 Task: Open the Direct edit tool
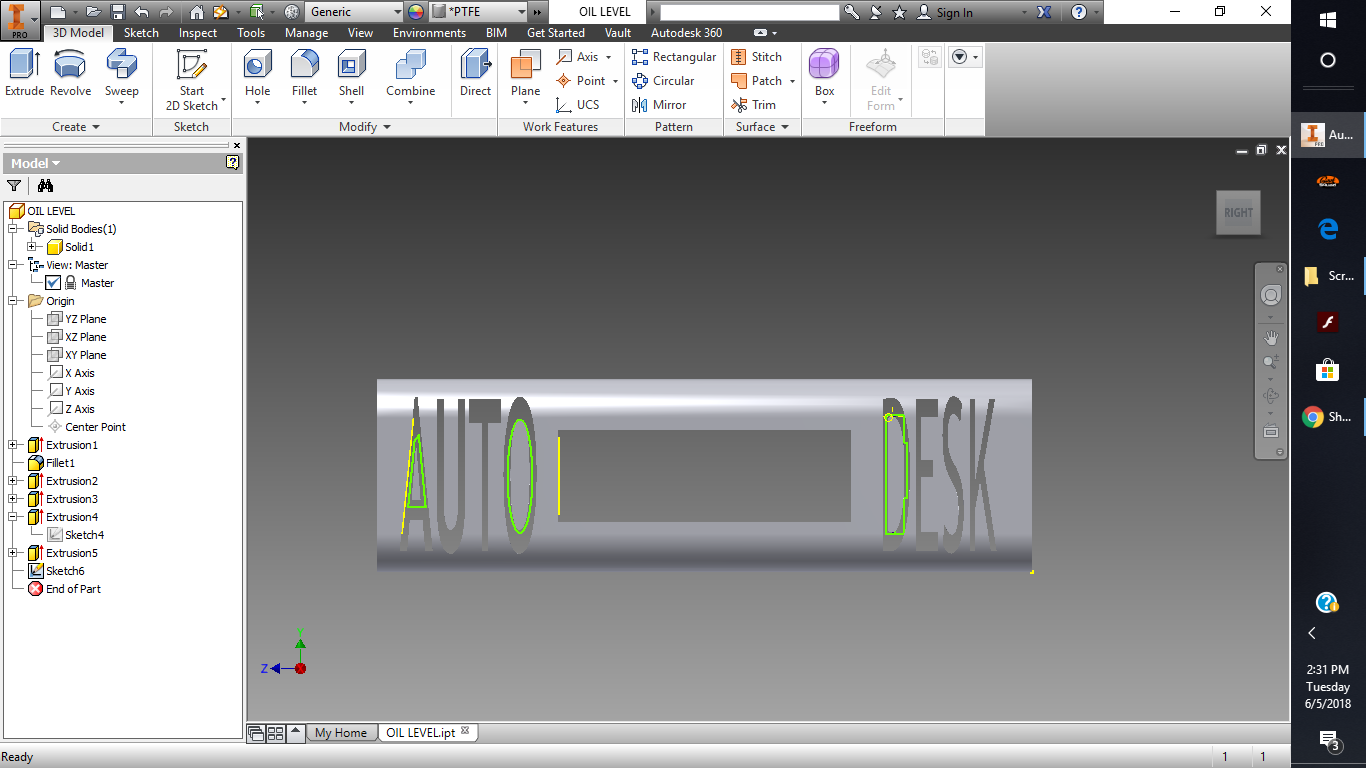coord(476,73)
